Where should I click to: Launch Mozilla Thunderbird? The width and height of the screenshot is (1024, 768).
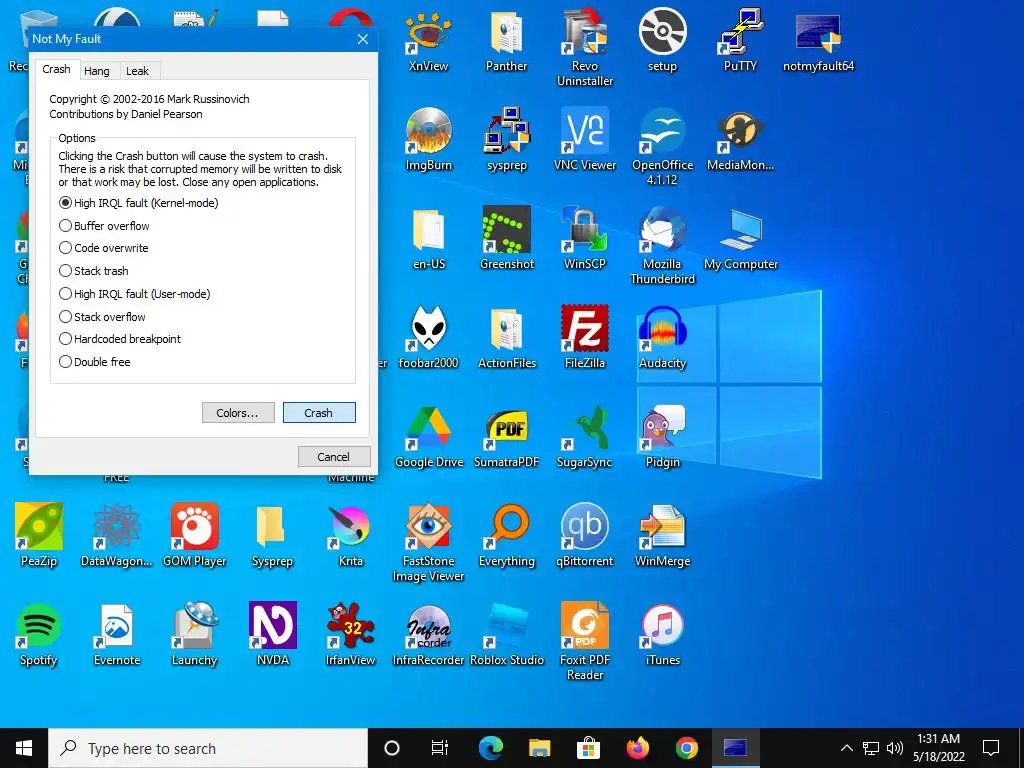tap(662, 246)
